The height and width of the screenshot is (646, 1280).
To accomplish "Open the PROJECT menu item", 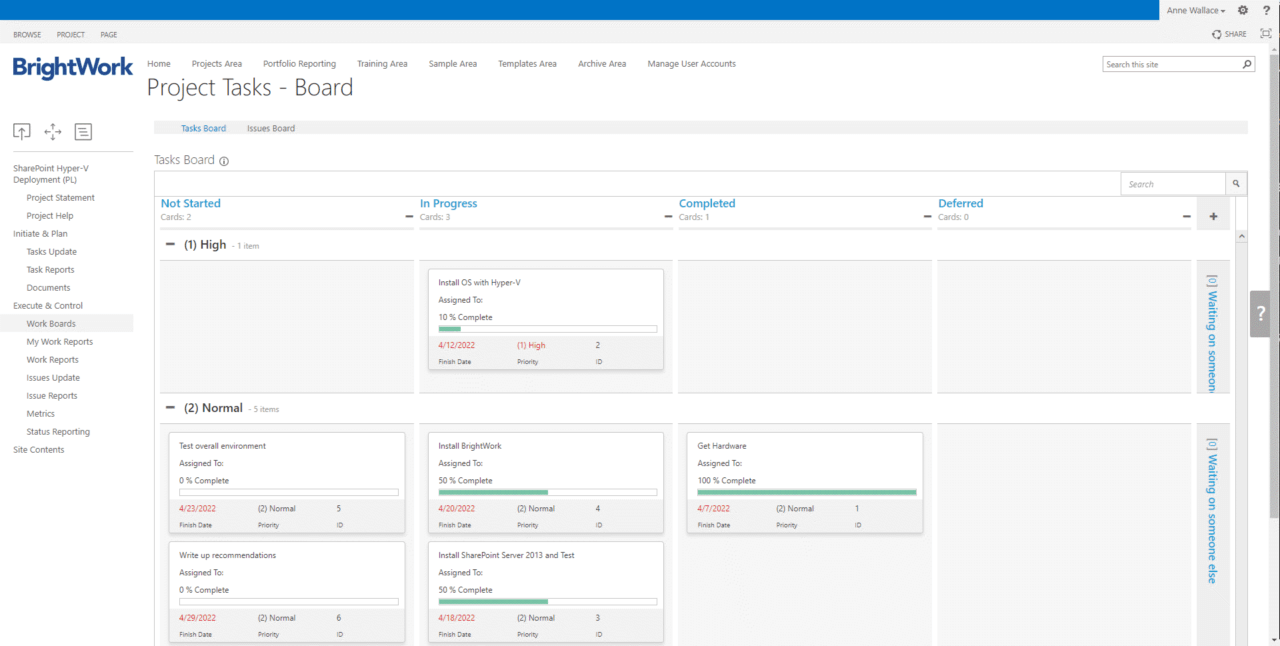I will click(x=70, y=34).
